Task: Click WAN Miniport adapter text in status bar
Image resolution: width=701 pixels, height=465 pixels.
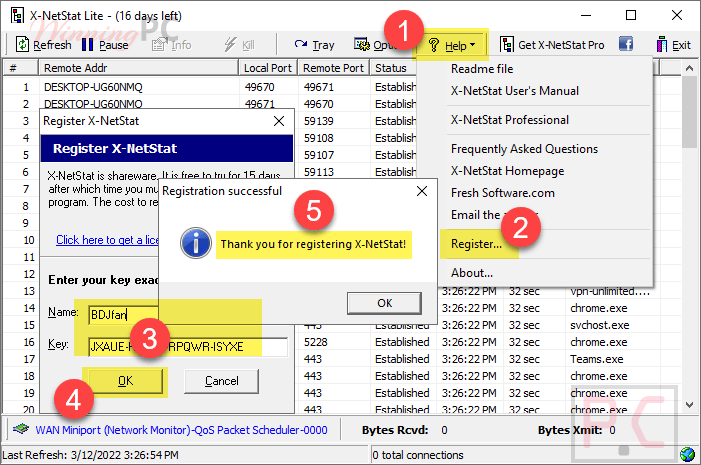Action: click(182, 430)
